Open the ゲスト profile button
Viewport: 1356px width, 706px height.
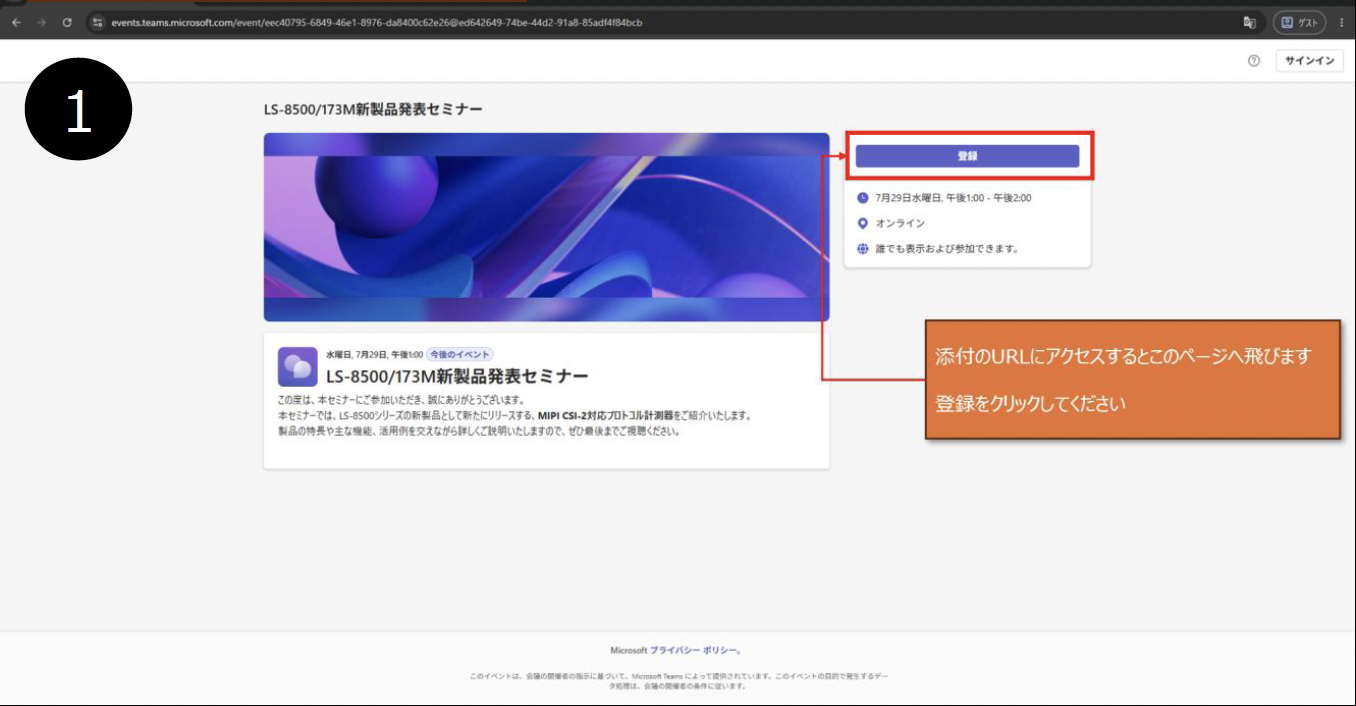[1299, 22]
